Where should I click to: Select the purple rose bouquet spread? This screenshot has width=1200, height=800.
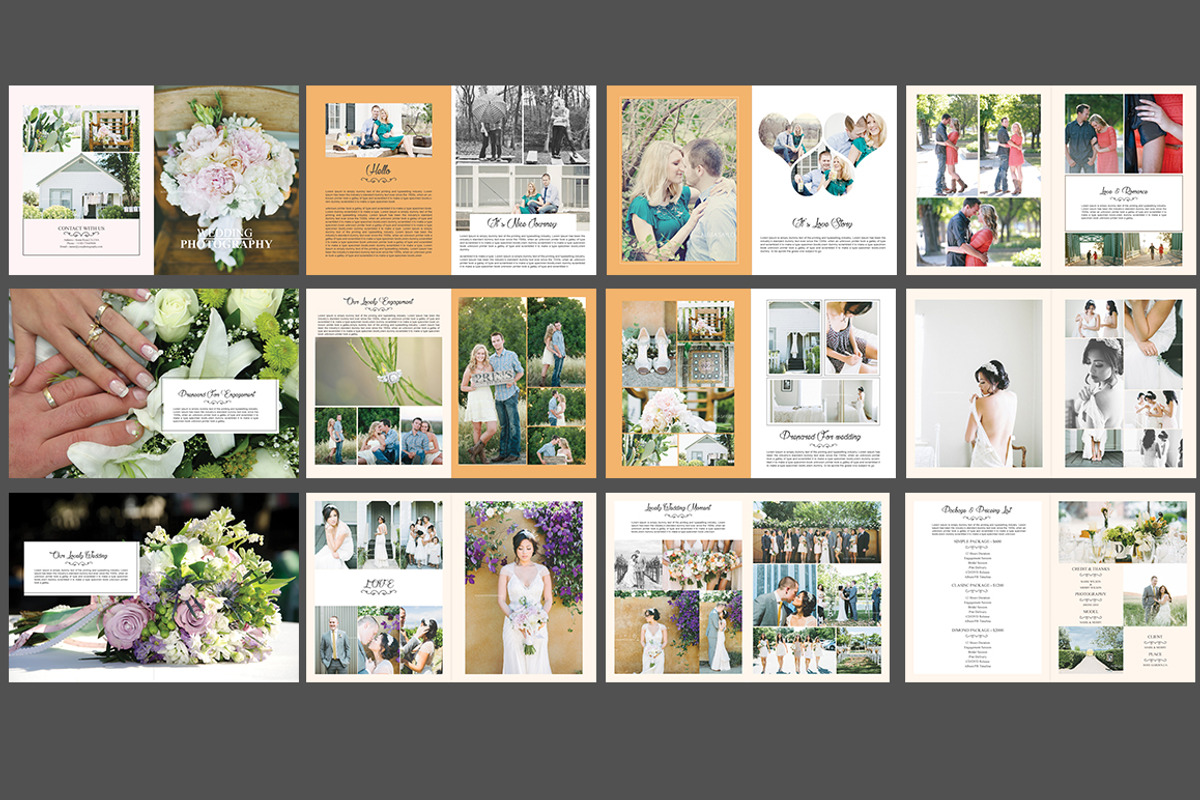pyautogui.click(x=154, y=588)
